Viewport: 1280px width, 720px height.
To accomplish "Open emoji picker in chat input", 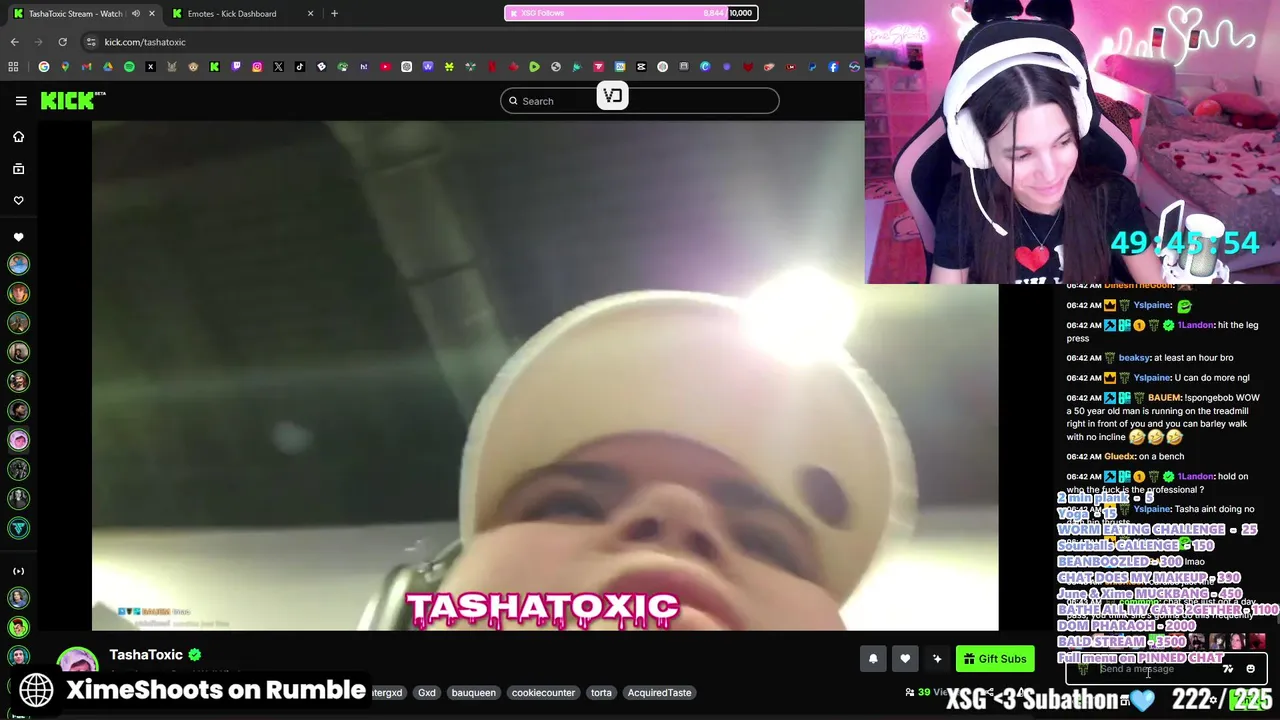I will [x=1250, y=669].
